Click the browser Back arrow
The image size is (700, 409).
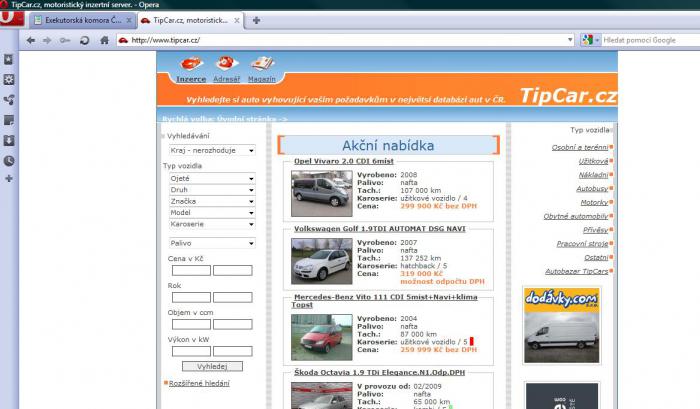31,40
